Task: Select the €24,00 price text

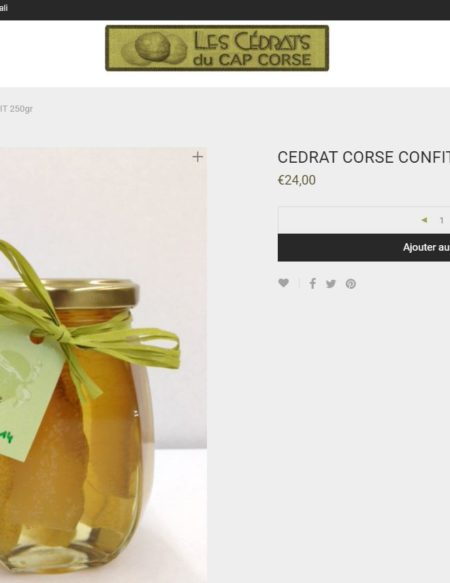Action: (297, 180)
